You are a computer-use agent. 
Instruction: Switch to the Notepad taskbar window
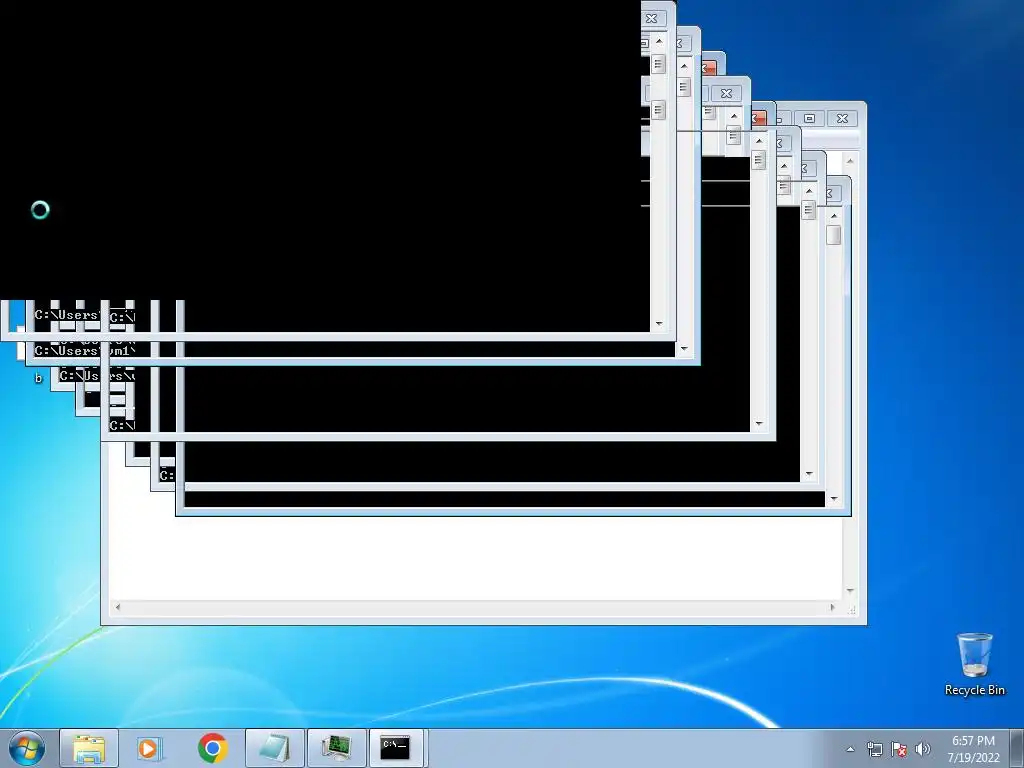(275, 748)
